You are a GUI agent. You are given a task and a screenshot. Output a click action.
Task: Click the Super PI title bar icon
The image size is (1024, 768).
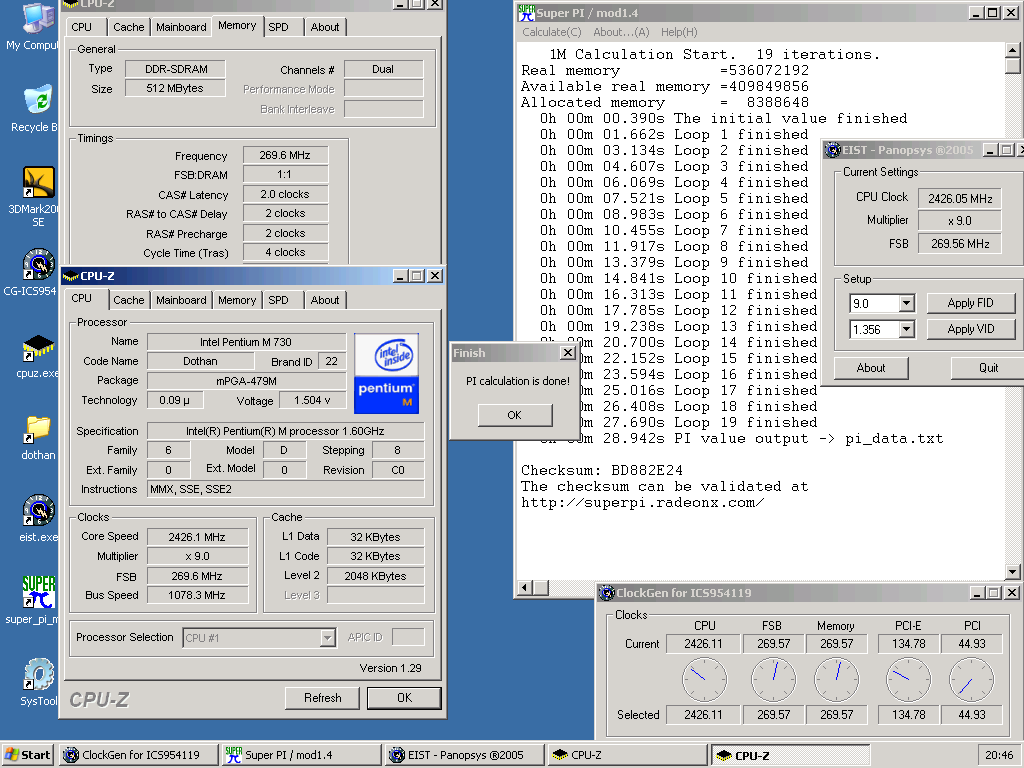click(x=526, y=12)
